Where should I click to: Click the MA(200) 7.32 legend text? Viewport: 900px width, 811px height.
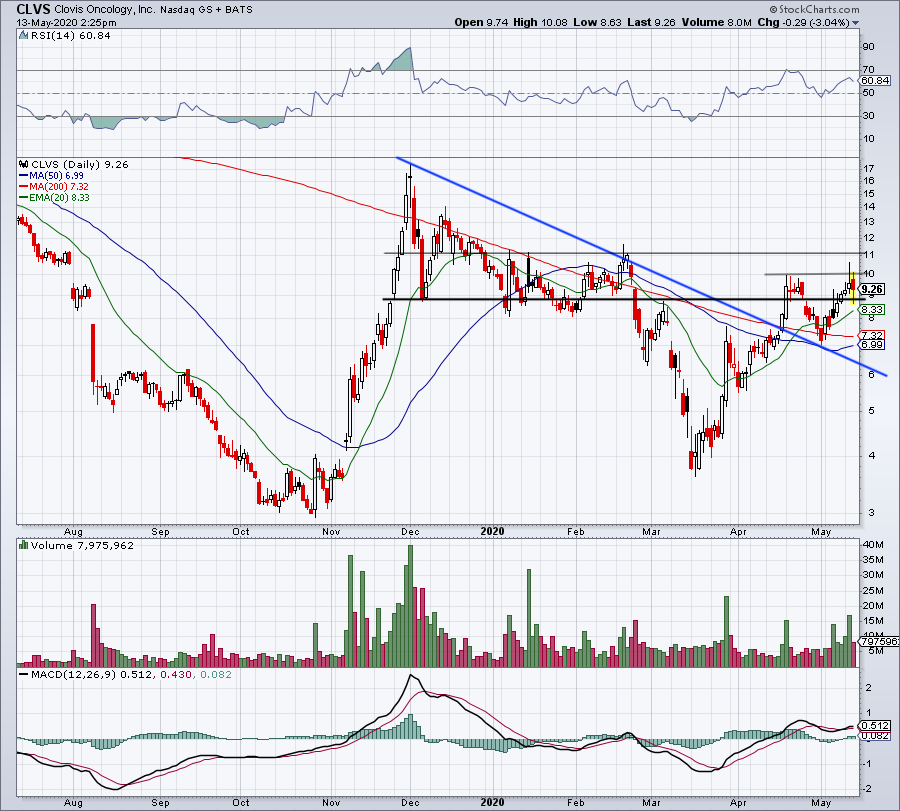(x=59, y=187)
